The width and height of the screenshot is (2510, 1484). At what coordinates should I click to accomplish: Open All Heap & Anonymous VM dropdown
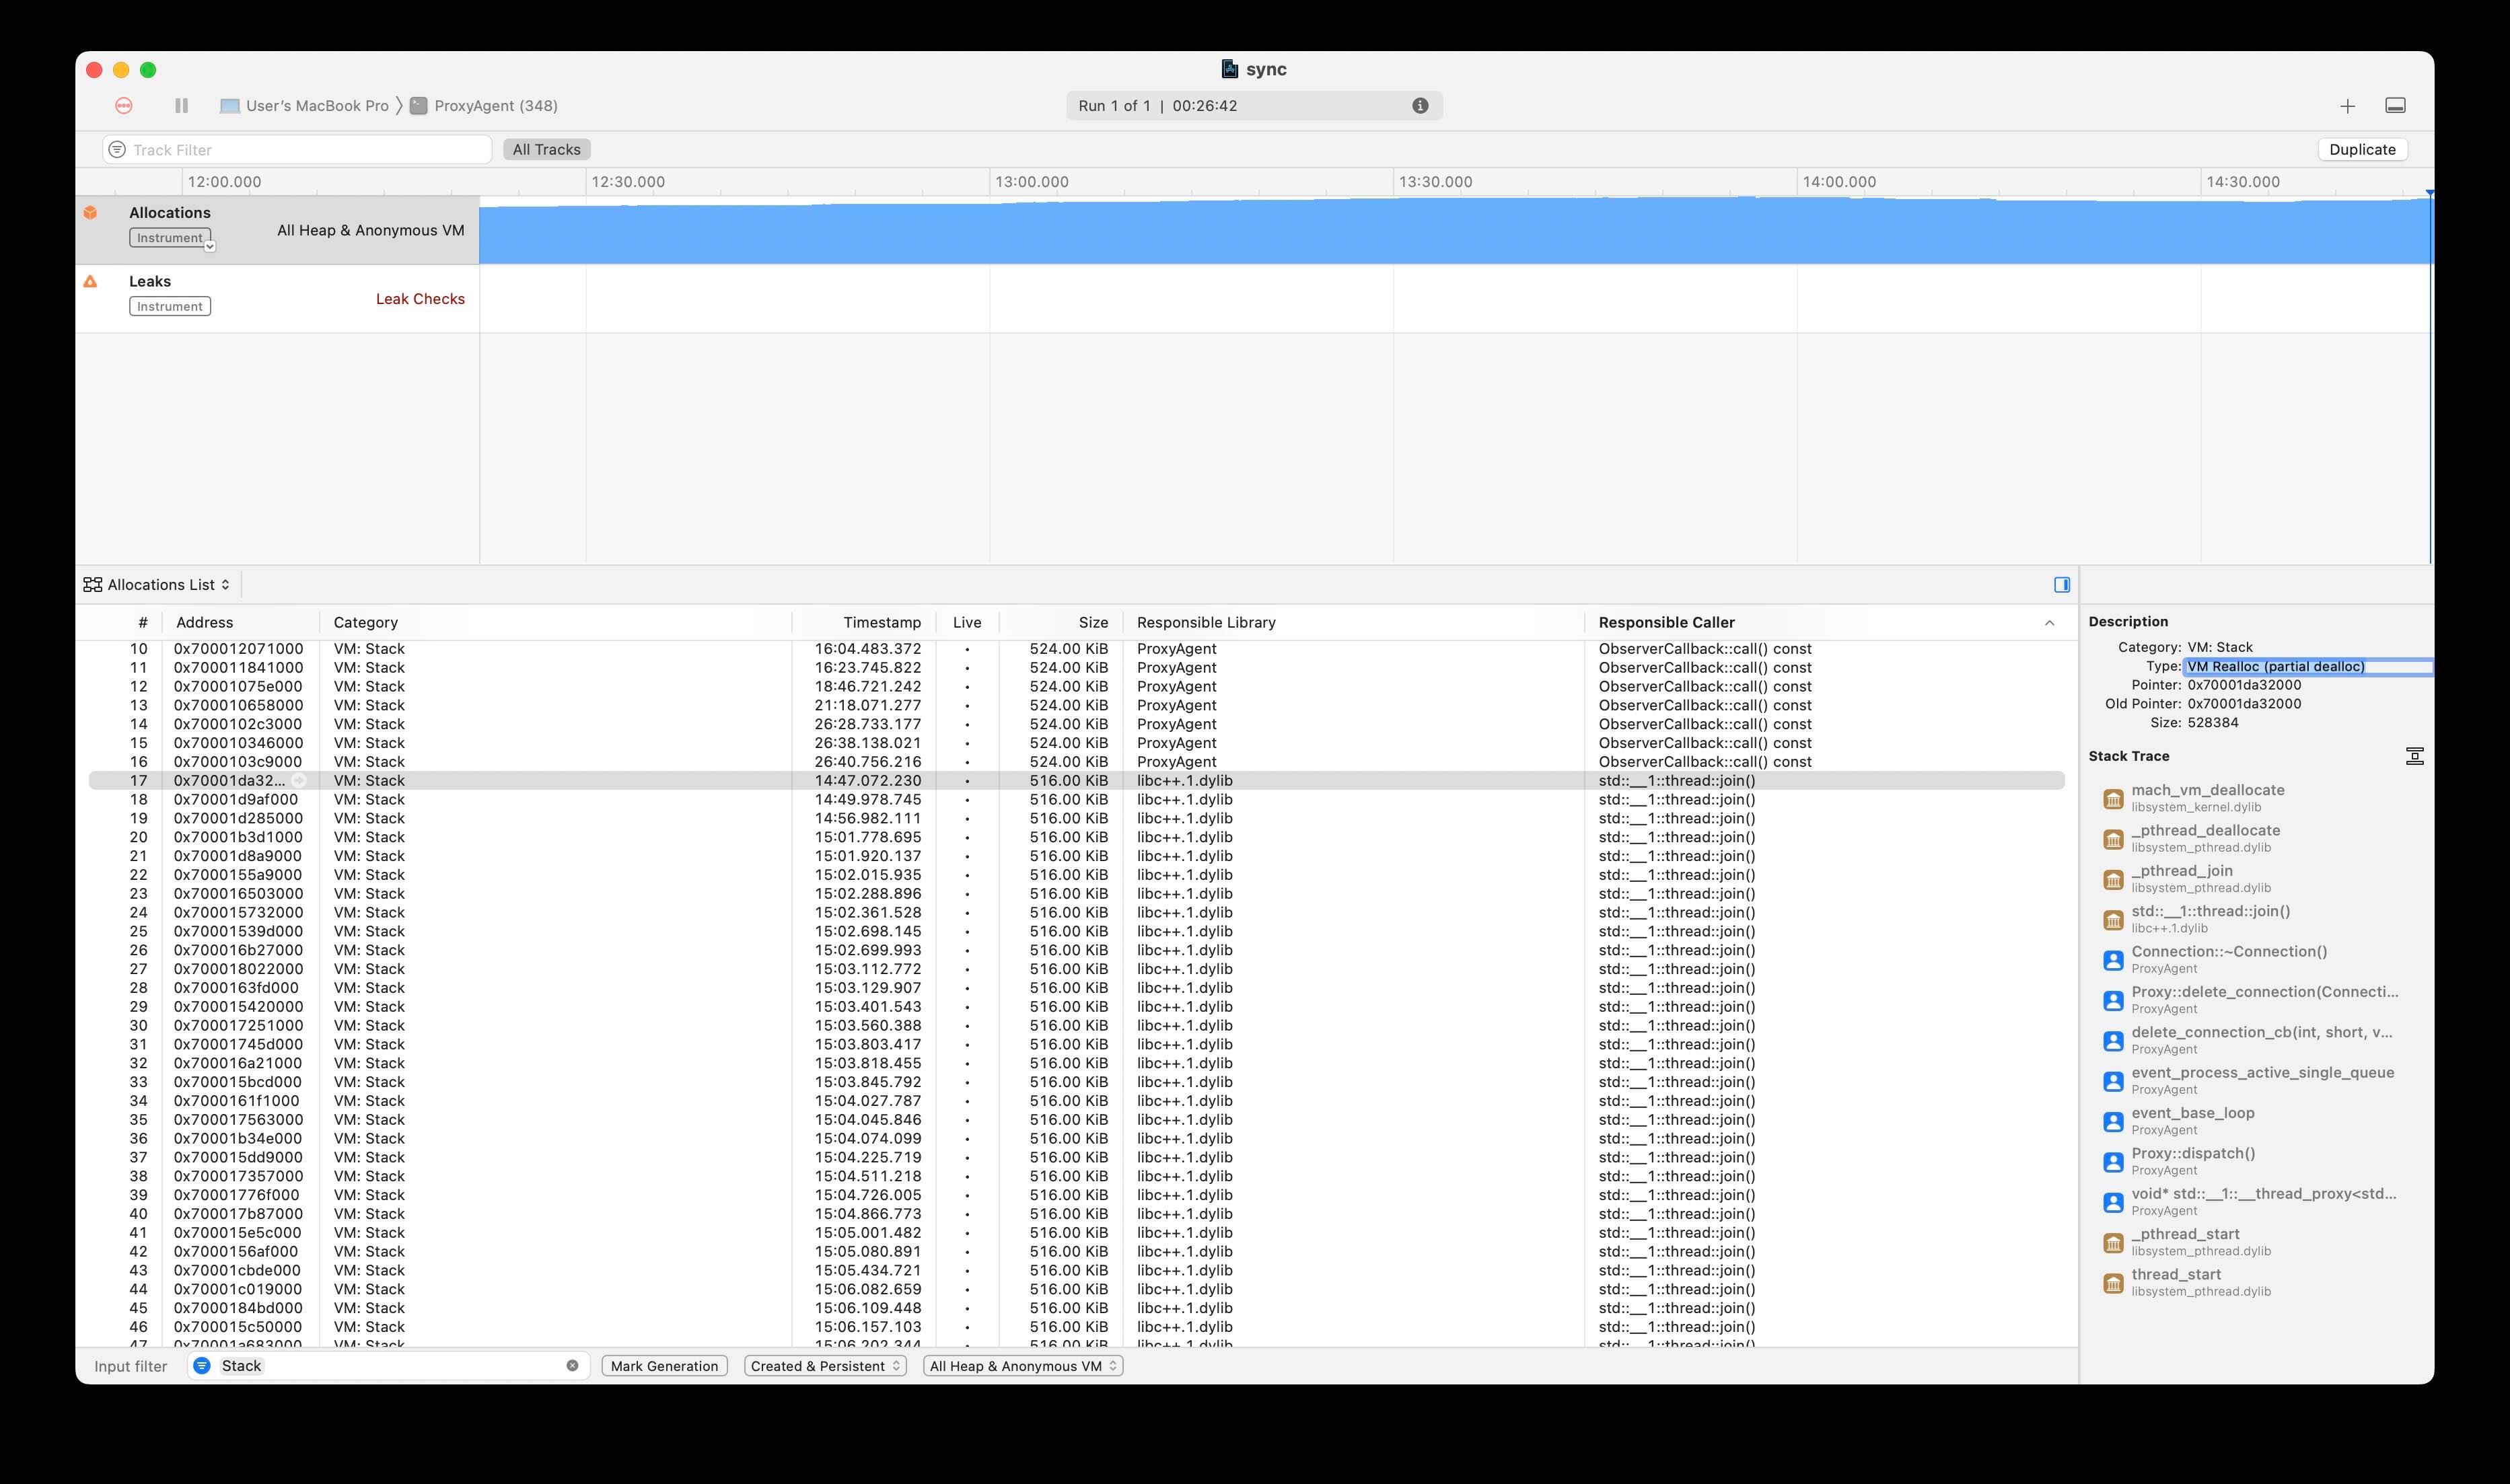(1022, 1366)
